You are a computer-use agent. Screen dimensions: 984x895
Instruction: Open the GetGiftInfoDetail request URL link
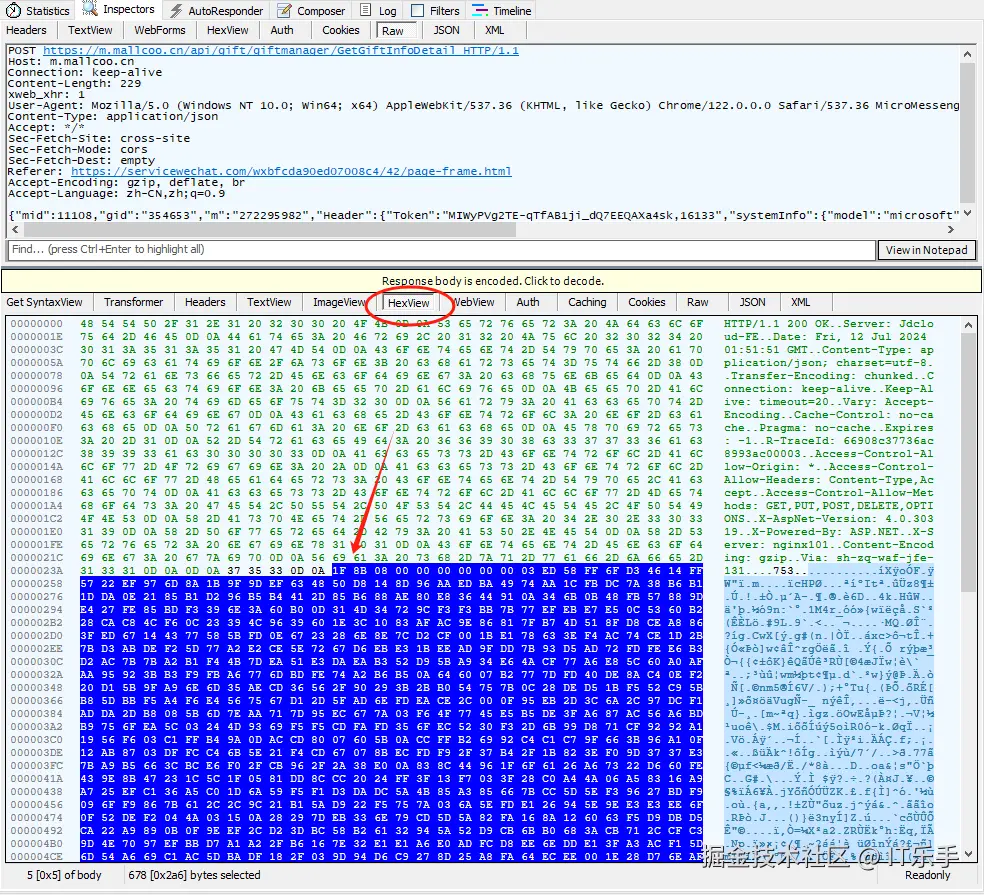[281, 50]
